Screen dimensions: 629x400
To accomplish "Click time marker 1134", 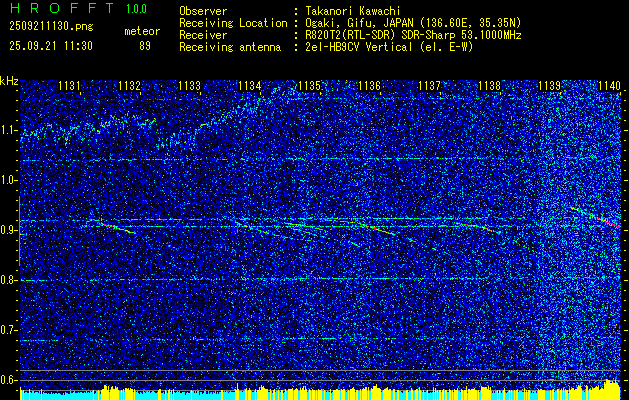I will (250, 85).
